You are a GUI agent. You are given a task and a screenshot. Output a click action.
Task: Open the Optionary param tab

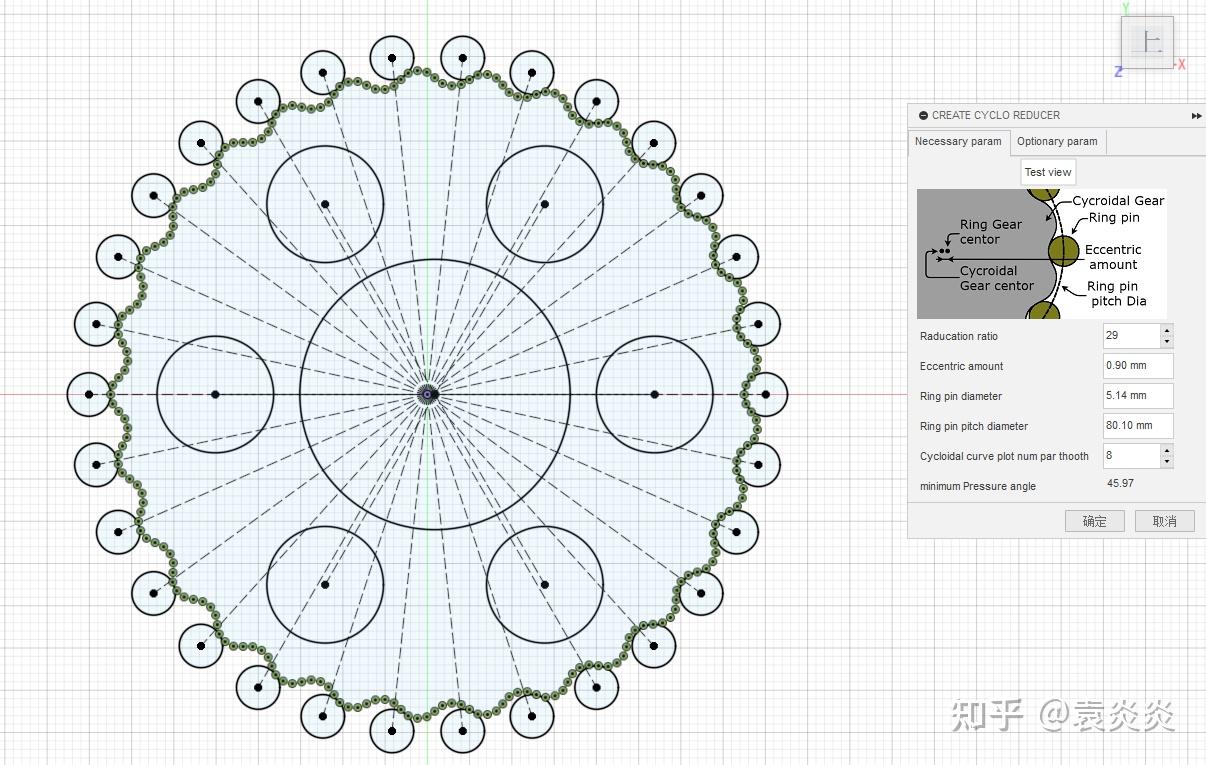[1057, 142]
